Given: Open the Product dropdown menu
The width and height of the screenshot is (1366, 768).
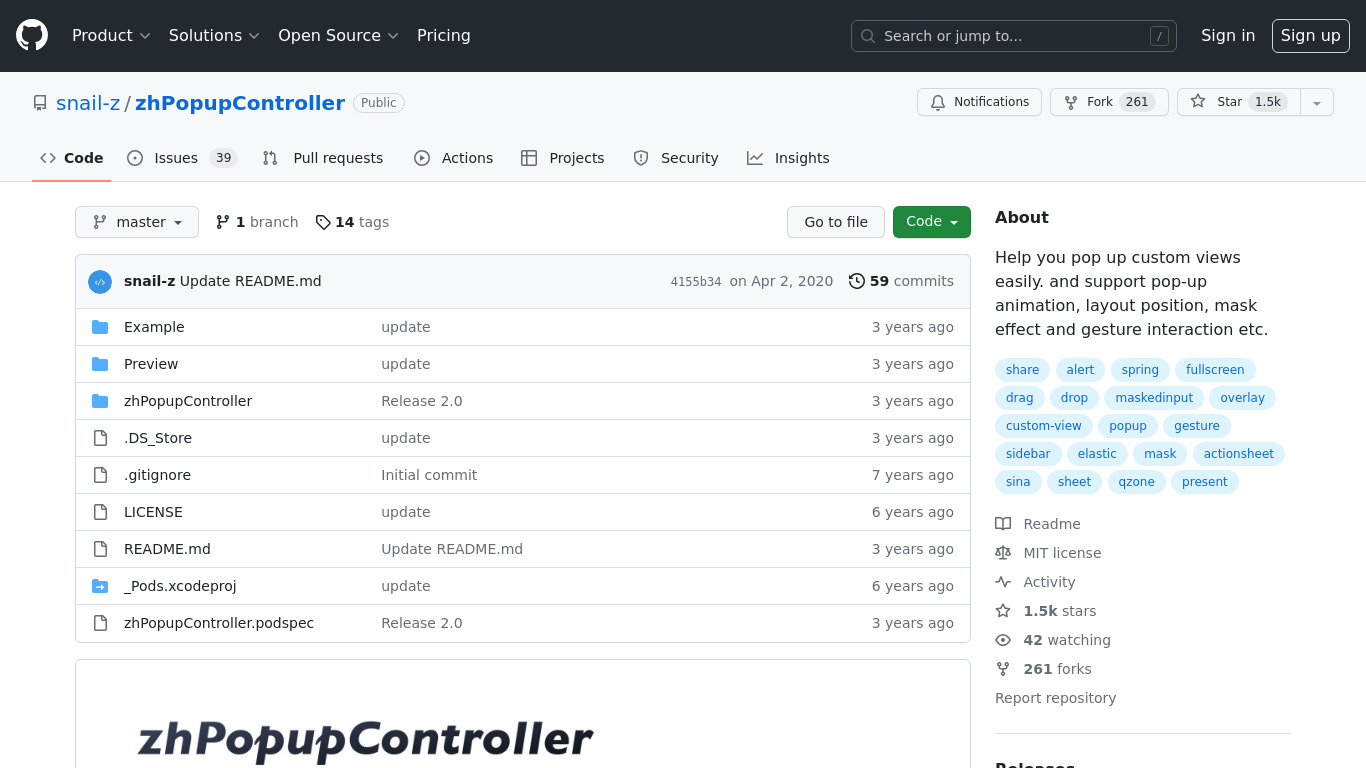Looking at the screenshot, I should point(111,36).
